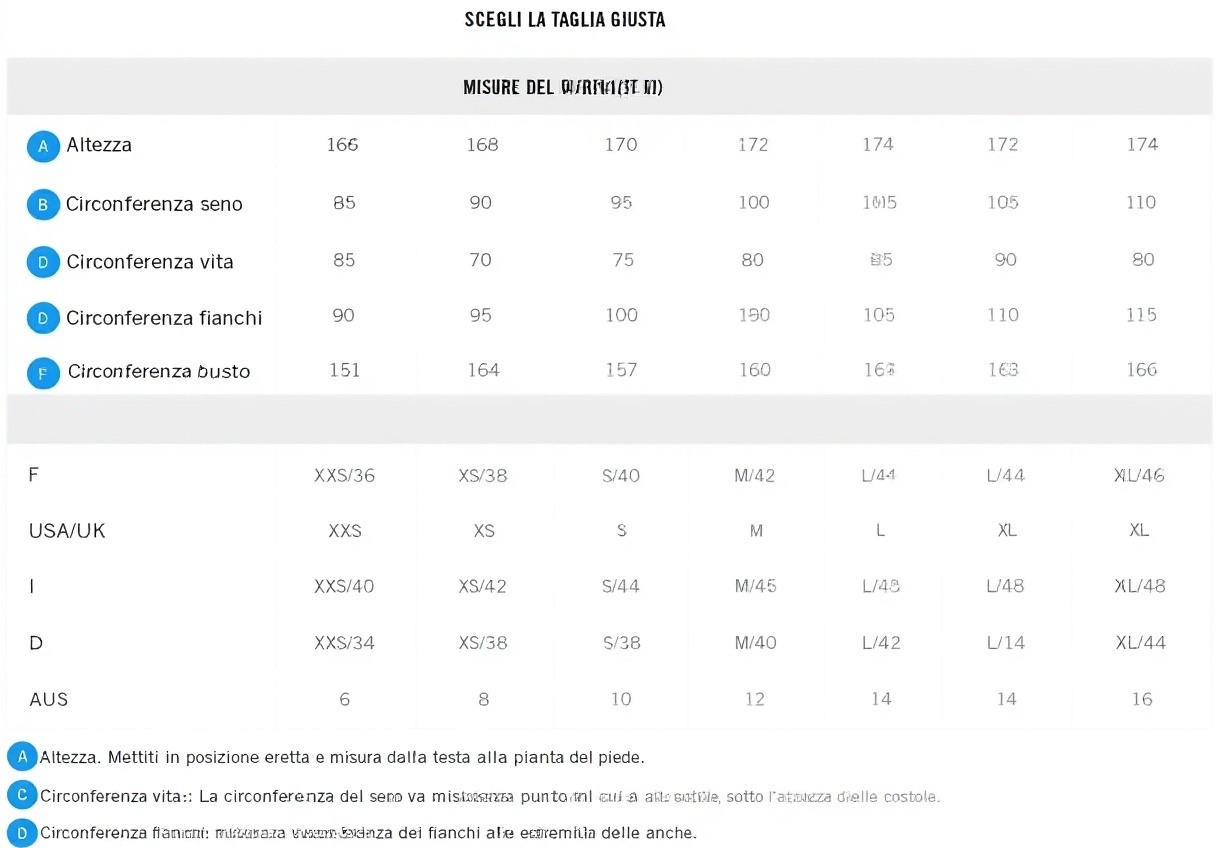Click the blue A badge beside Altezza row
Image resolution: width=1216 pixels, height=848 pixels.
point(43,146)
